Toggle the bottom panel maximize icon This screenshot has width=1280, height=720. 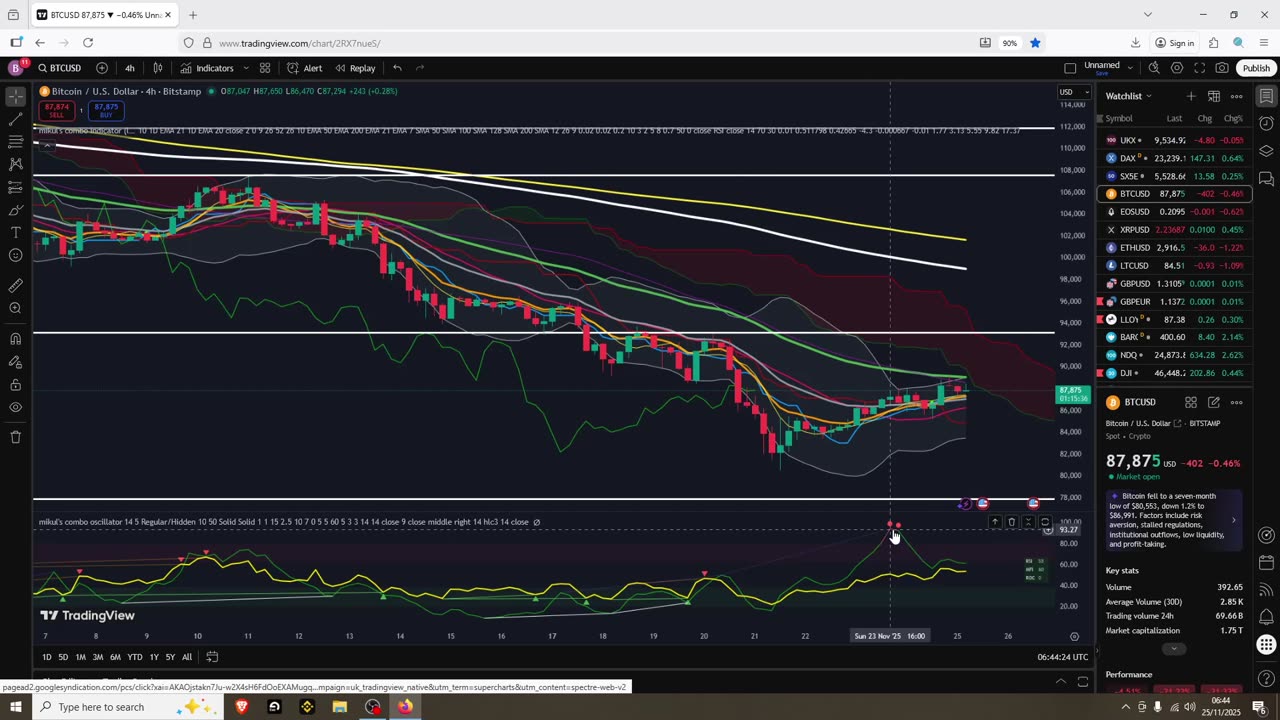[x=1083, y=682]
